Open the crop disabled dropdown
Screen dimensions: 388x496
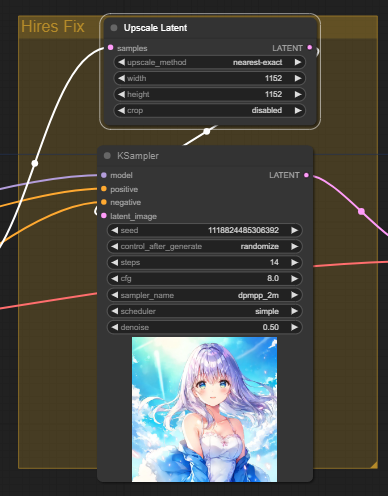click(x=210, y=110)
